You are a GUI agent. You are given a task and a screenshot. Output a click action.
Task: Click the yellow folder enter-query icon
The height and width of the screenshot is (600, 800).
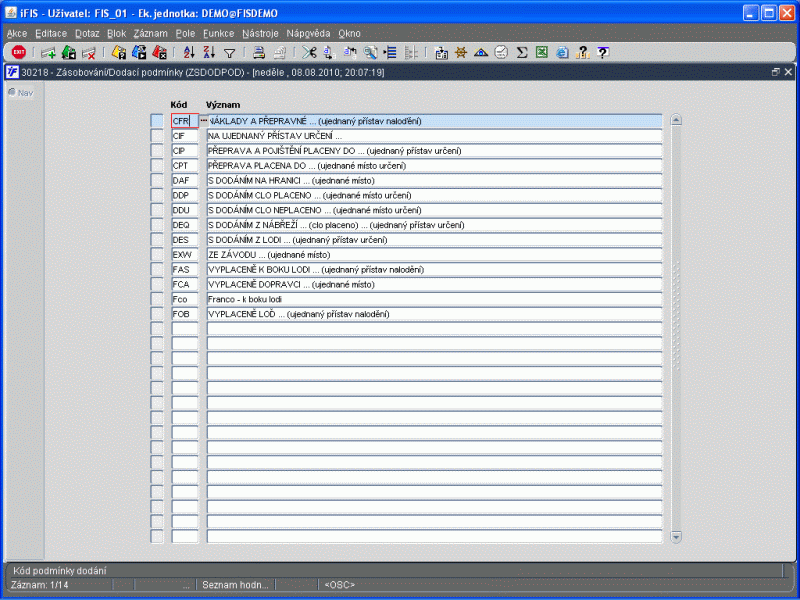point(118,52)
